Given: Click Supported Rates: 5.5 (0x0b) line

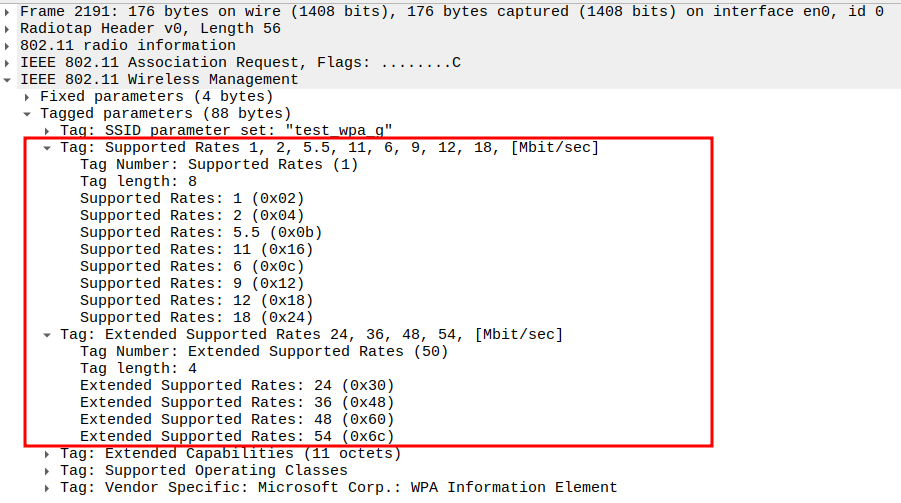Looking at the screenshot, I should coord(200,233).
